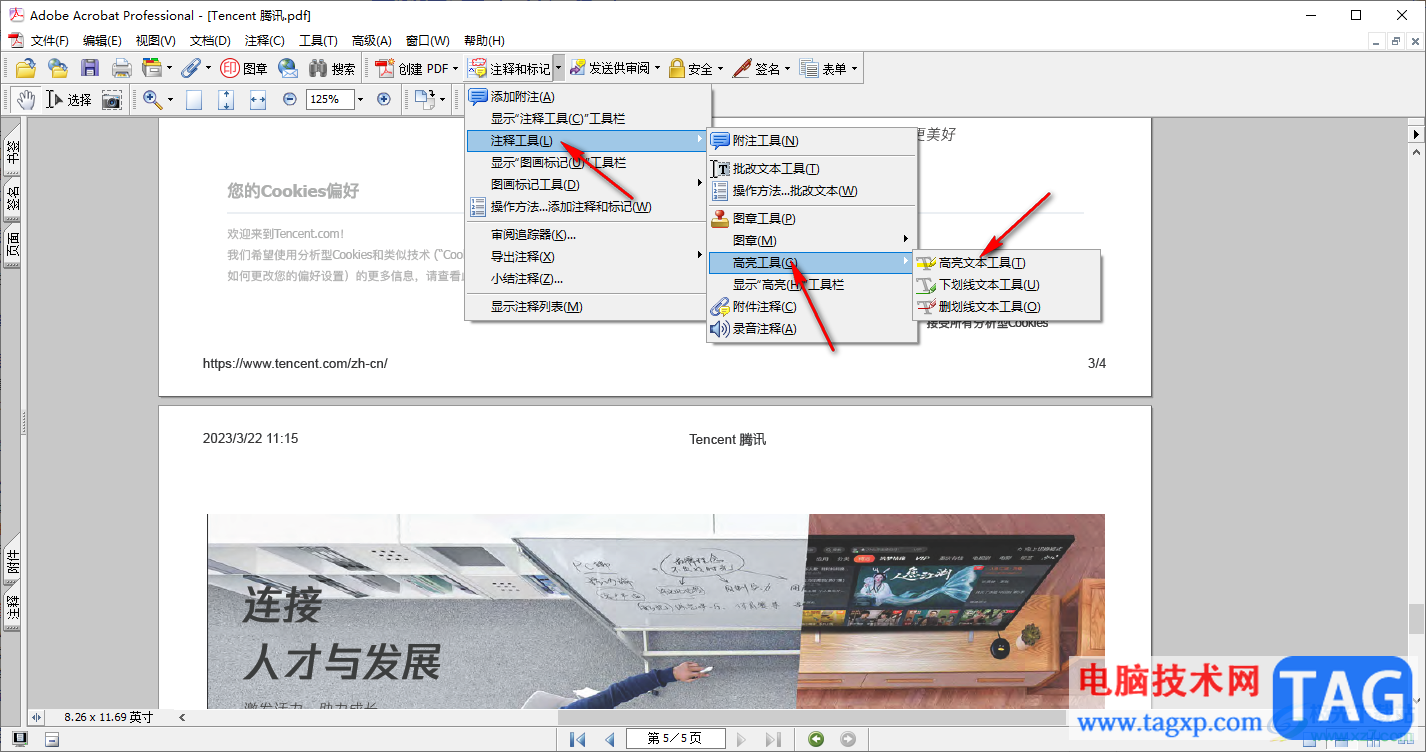Go to the previous page arrow
This screenshot has width=1426, height=752.
pyautogui.click(x=609, y=739)
